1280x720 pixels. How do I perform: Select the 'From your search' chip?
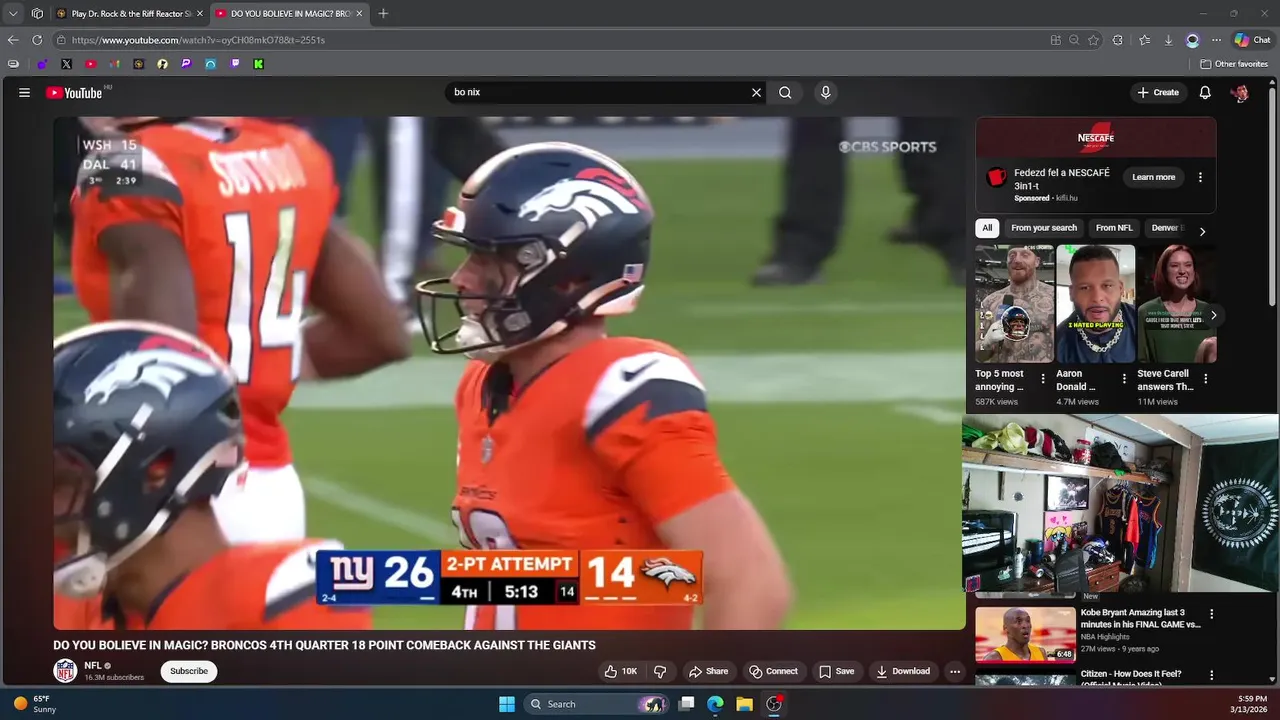1044,228
